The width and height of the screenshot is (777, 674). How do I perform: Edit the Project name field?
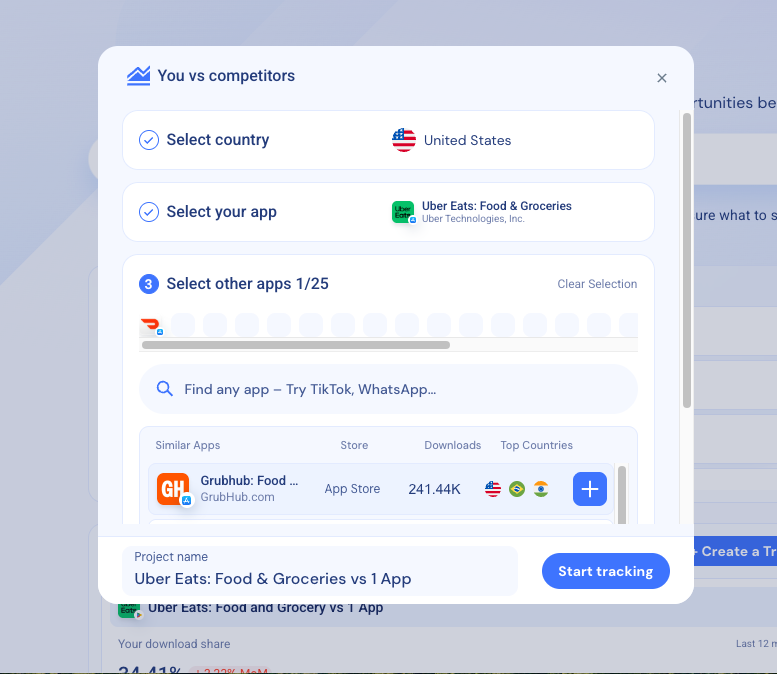(320, 571)
